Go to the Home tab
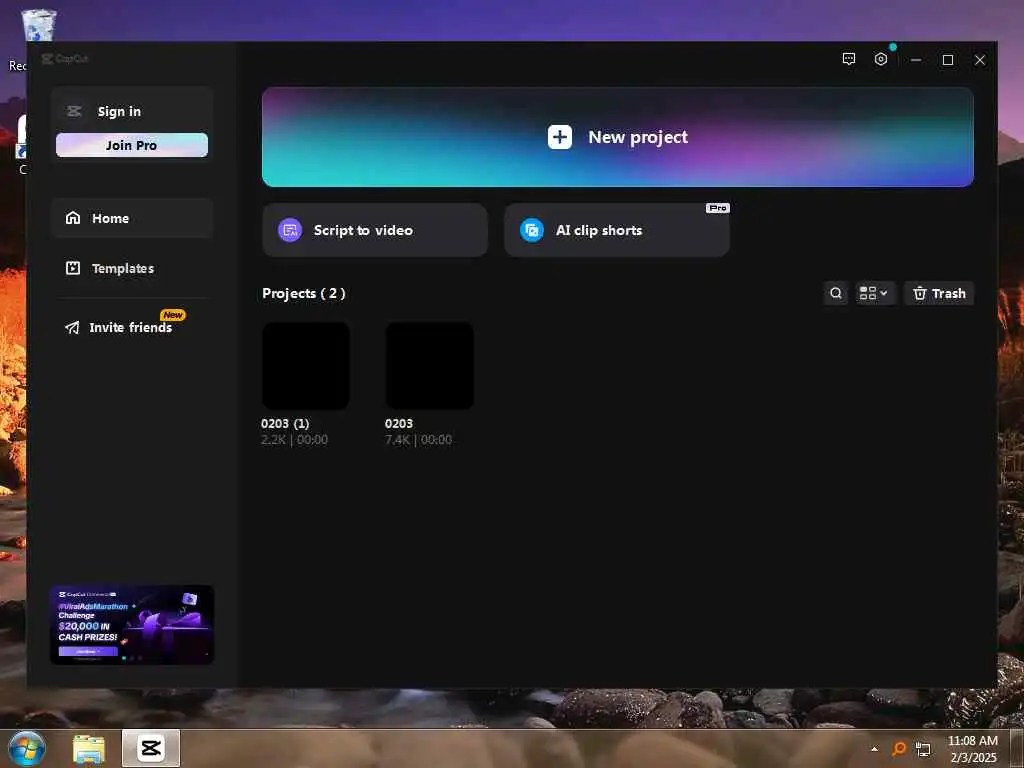 (x=132, y=218)
